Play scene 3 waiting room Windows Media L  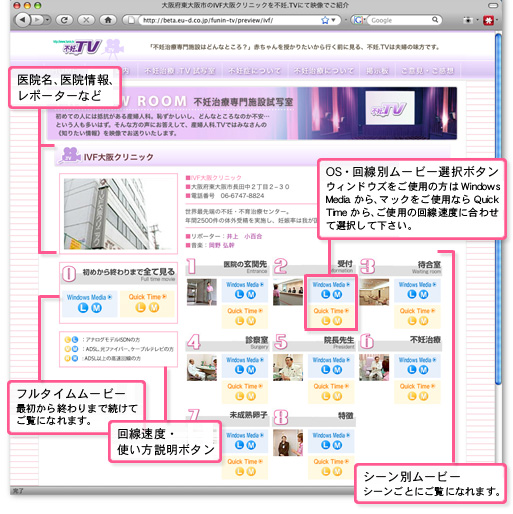pyautogui.click(x=412, y=294)
